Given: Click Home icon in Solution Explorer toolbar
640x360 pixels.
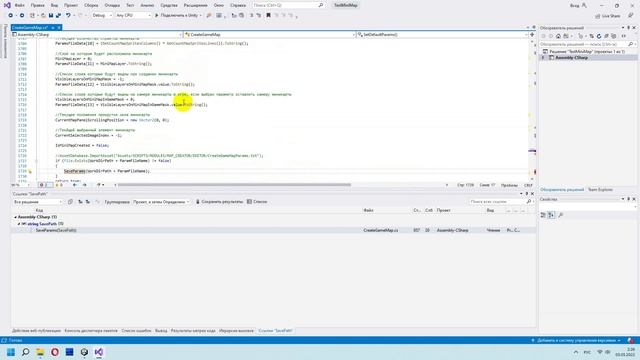Looking at the screenshot, I should point(558,36).
